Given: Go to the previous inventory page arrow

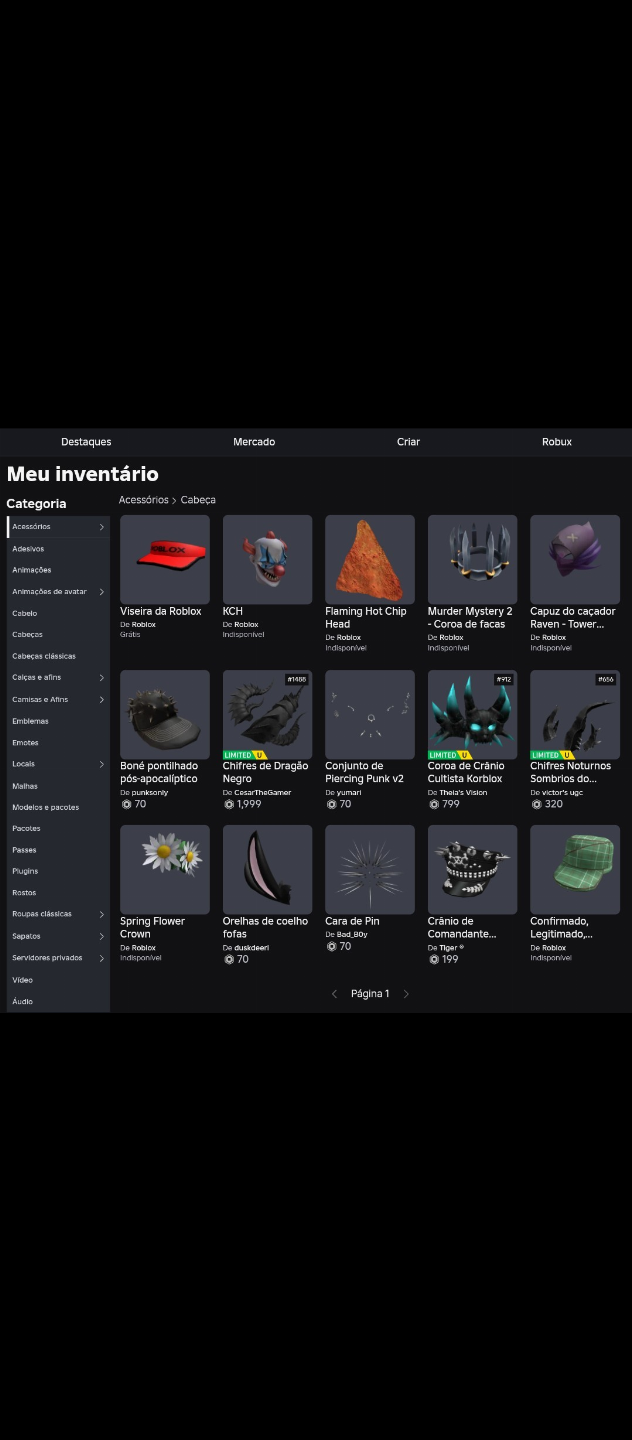Looking at the screenshot, I should 334,994.
